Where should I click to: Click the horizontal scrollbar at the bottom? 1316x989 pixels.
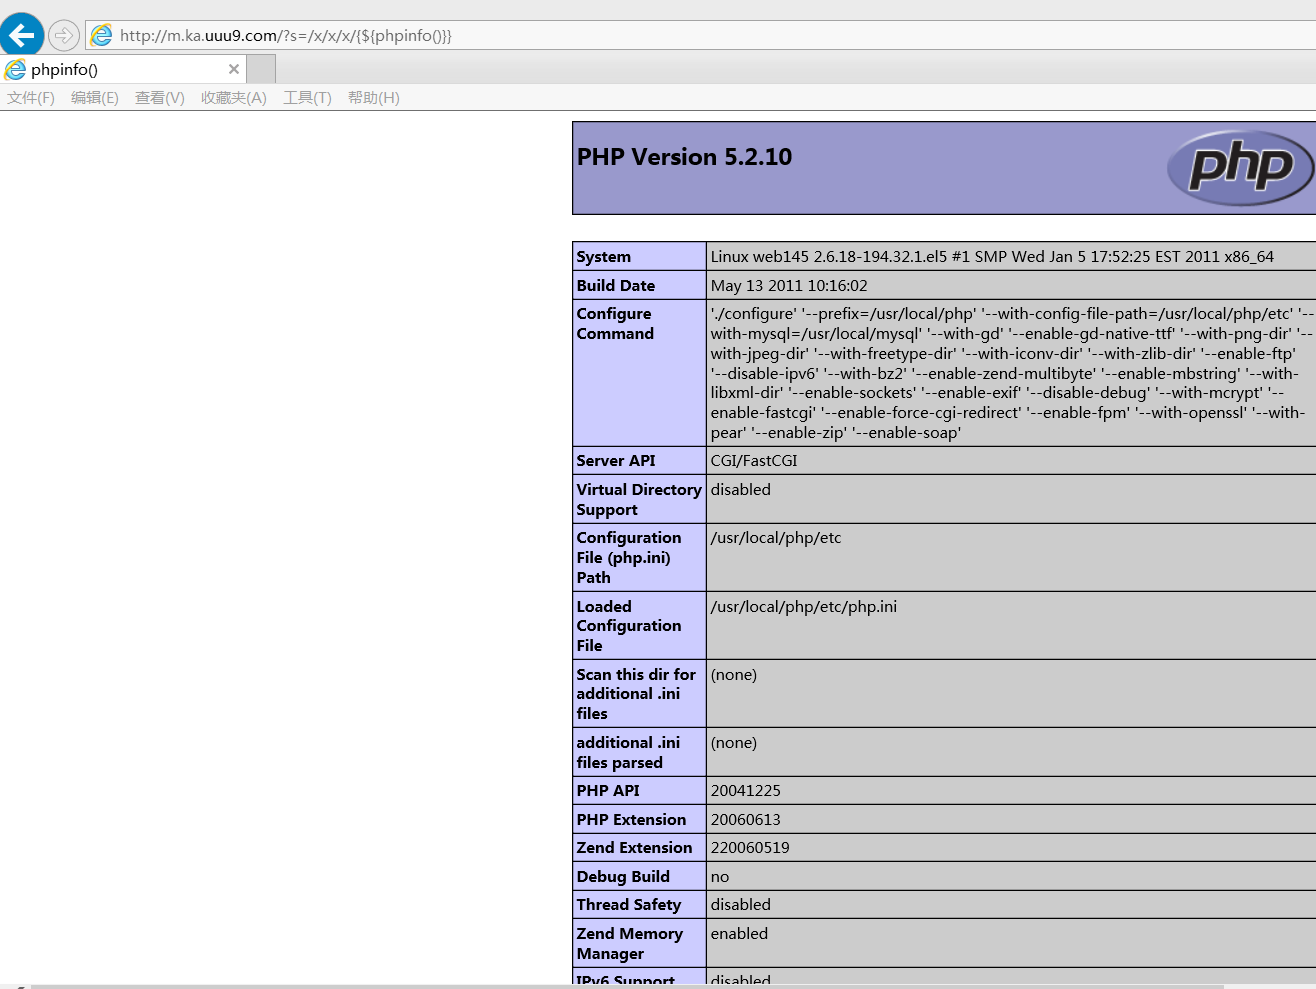[x=627, y=986]
